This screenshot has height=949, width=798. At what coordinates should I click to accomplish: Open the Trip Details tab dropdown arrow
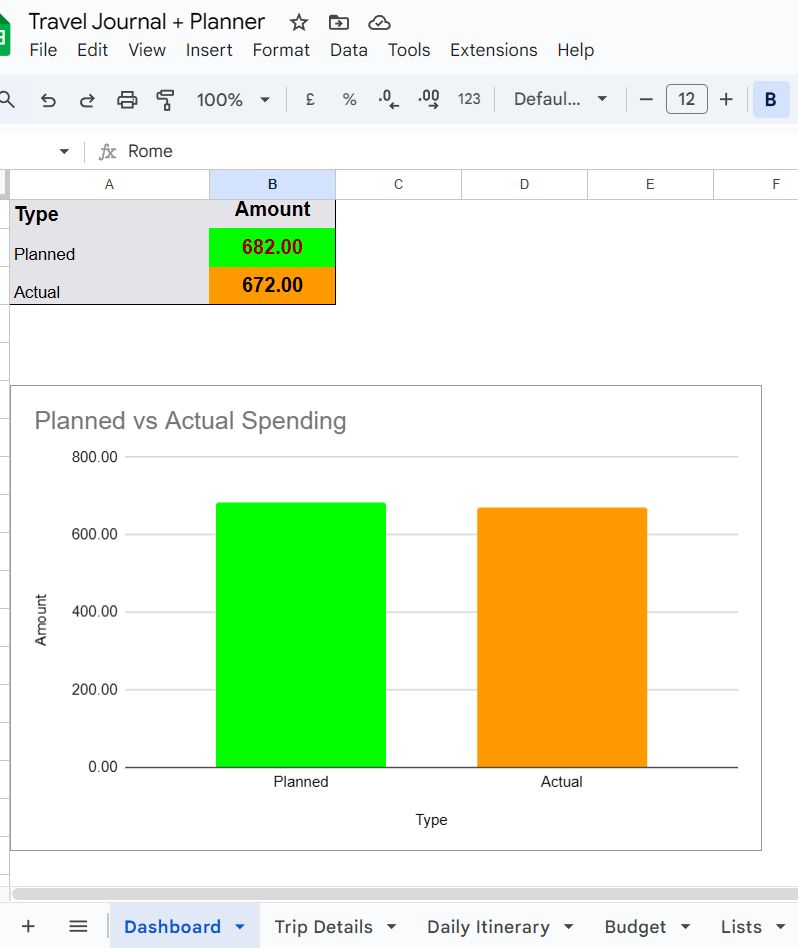pos(391,927)
